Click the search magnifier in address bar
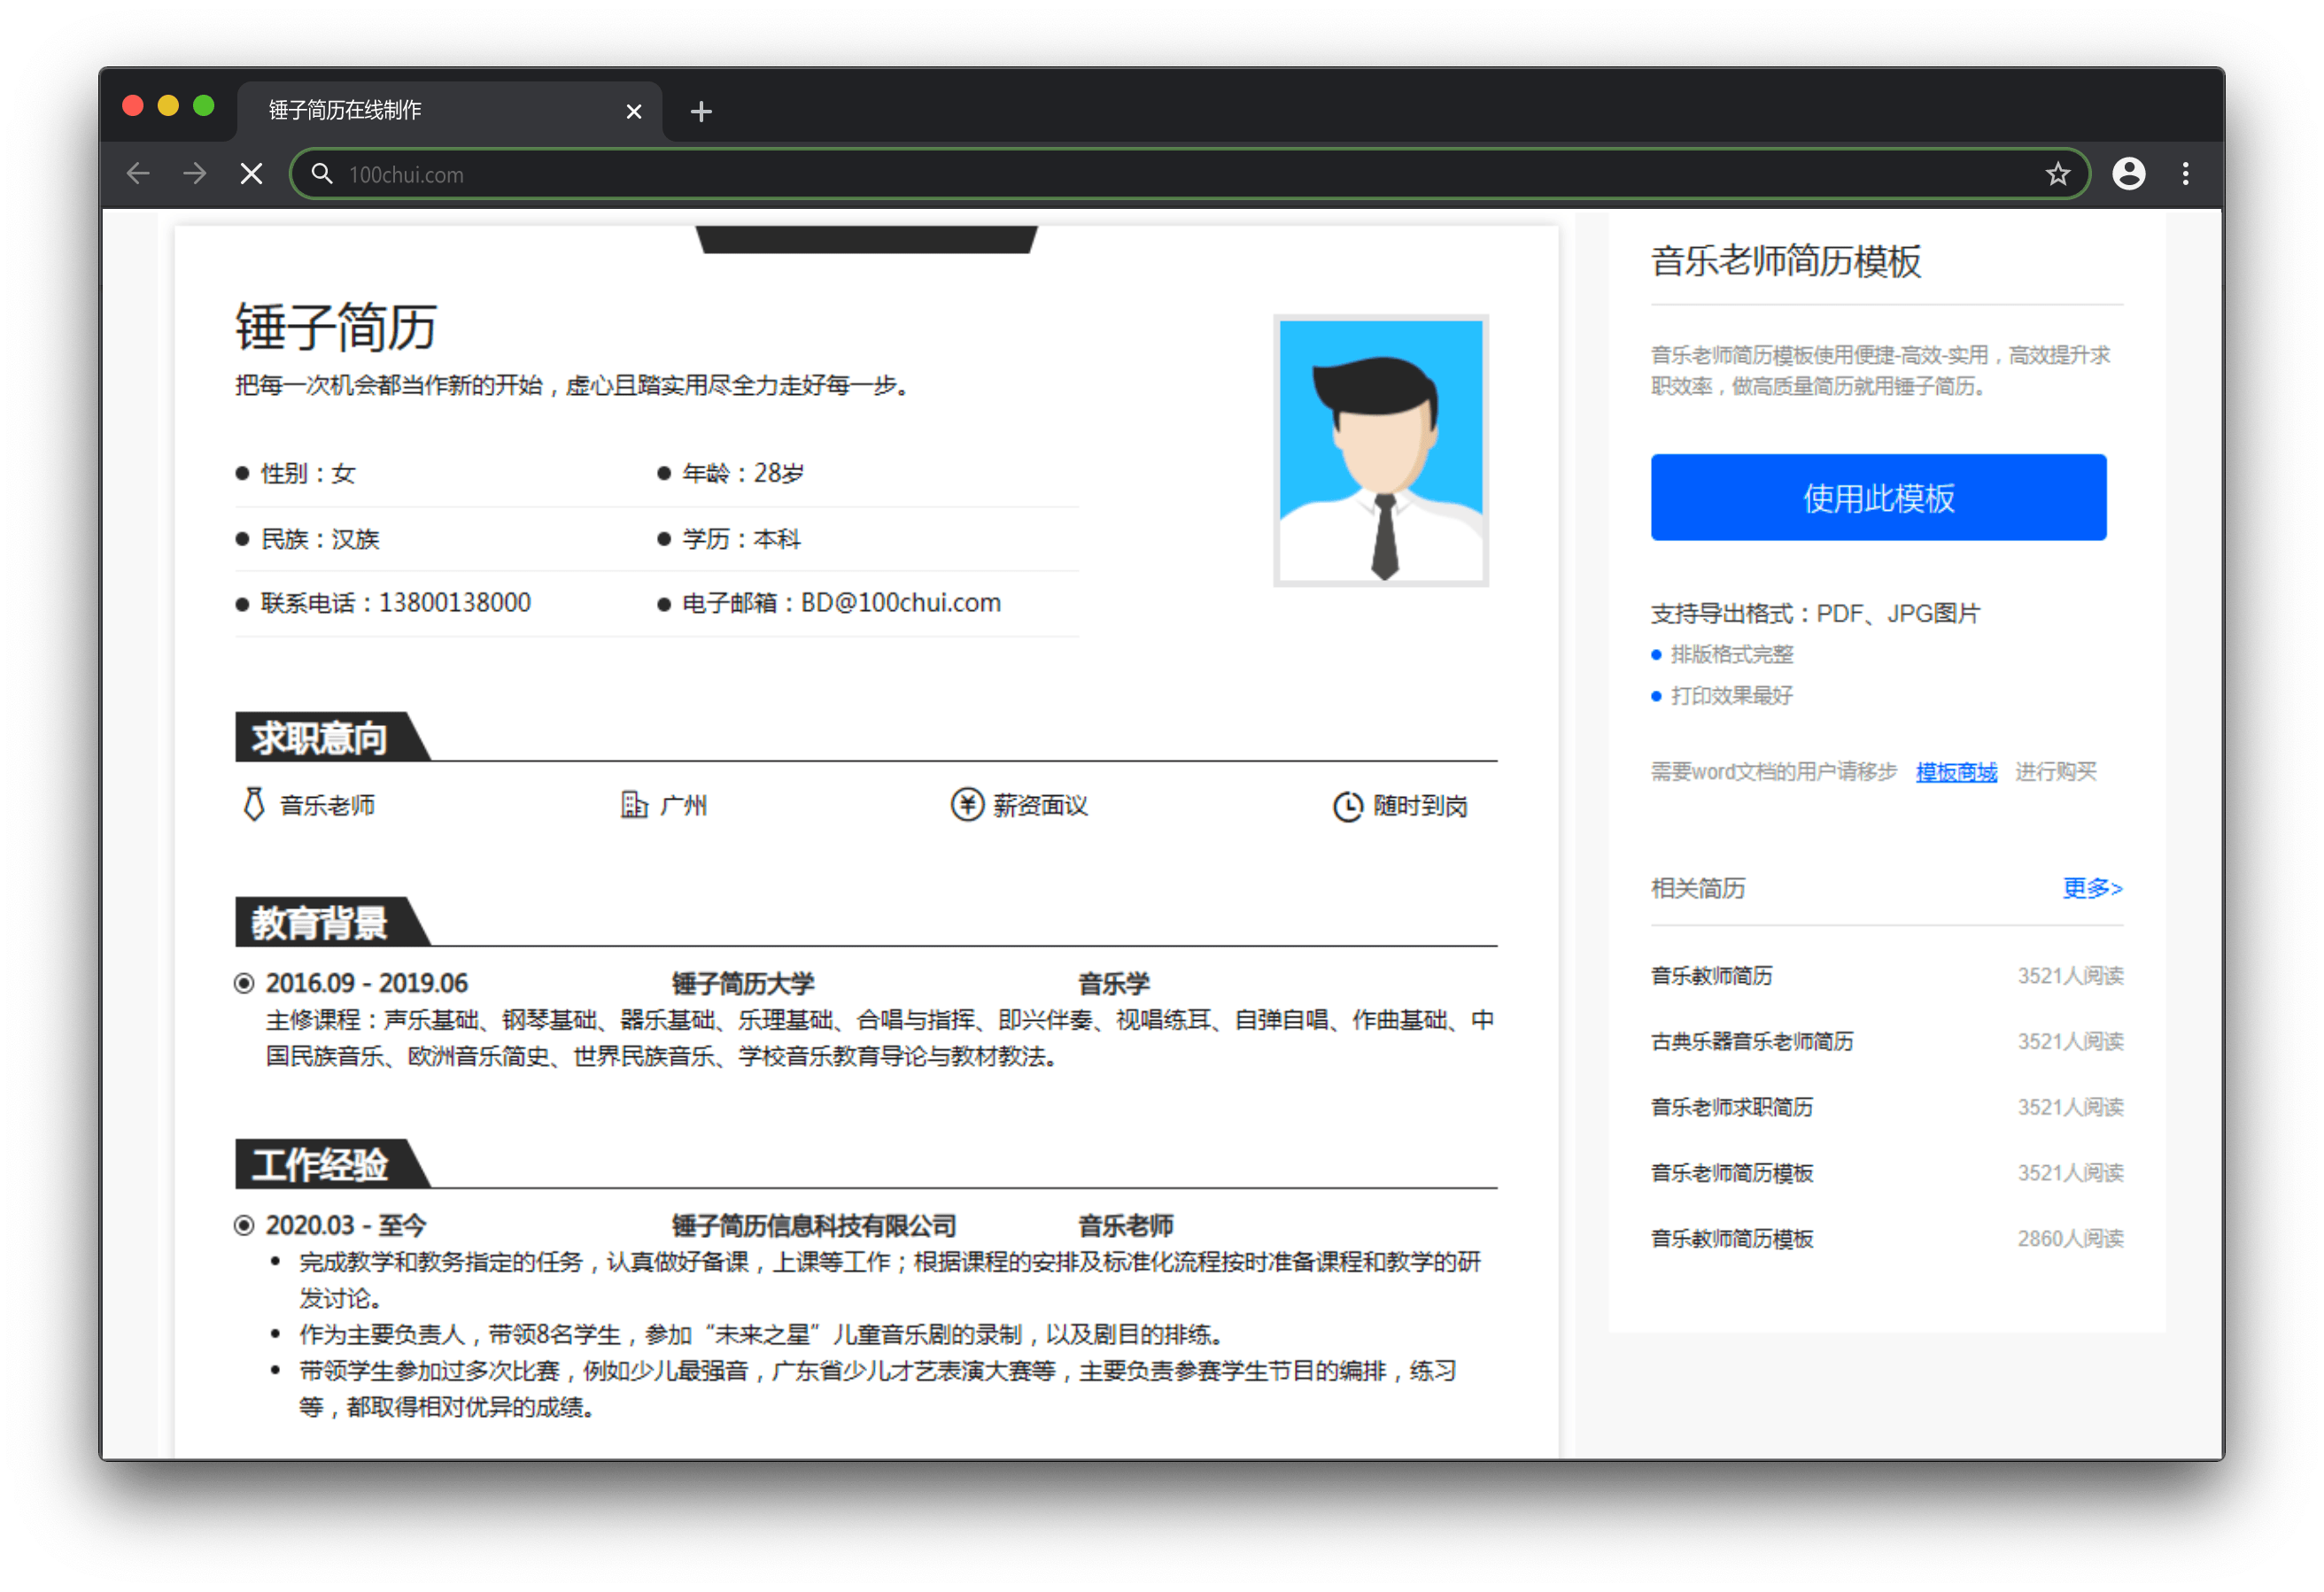This screenshot has width=2324, height=1592. [x=321, y=174]
